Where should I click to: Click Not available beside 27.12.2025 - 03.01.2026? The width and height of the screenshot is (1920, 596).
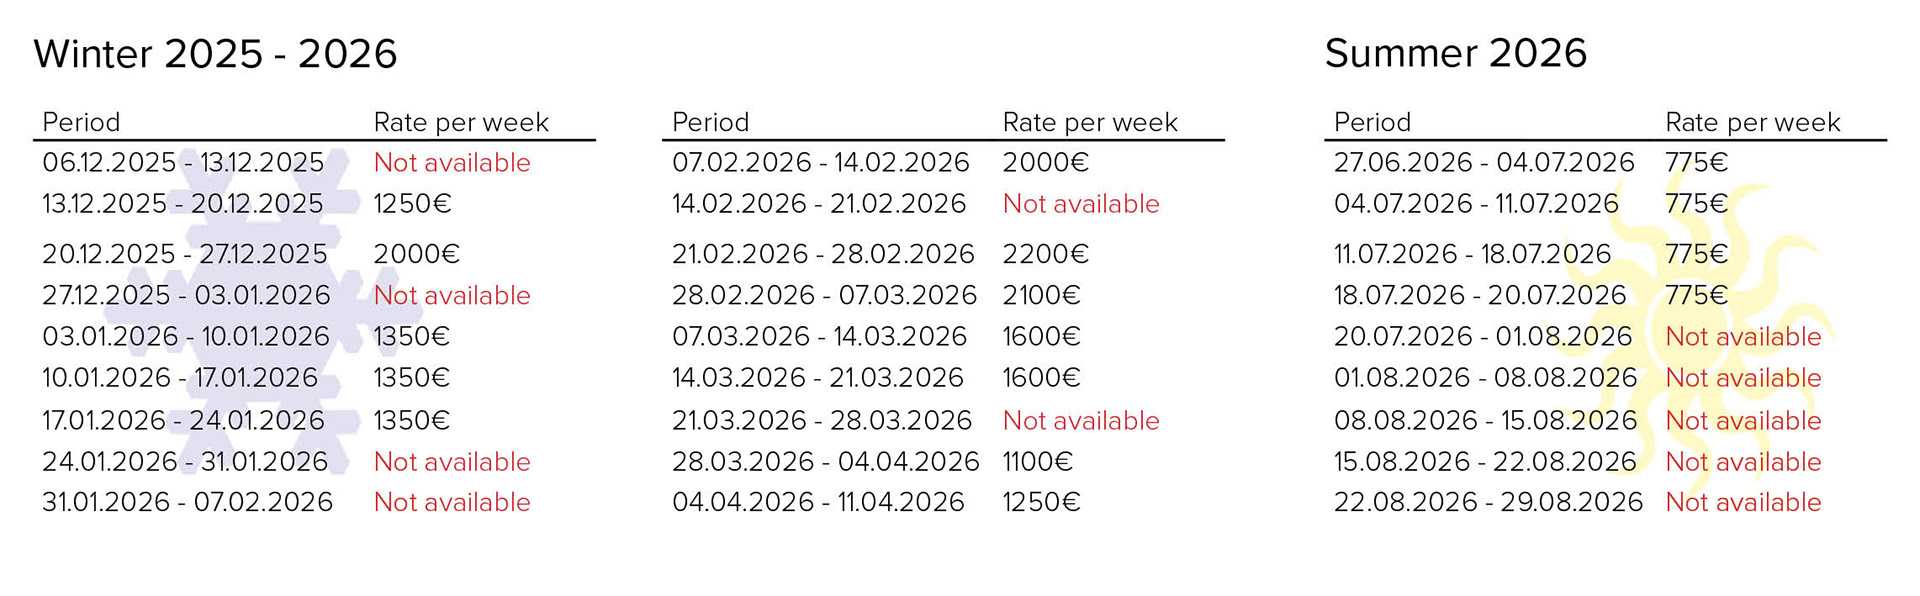point(452,296)
